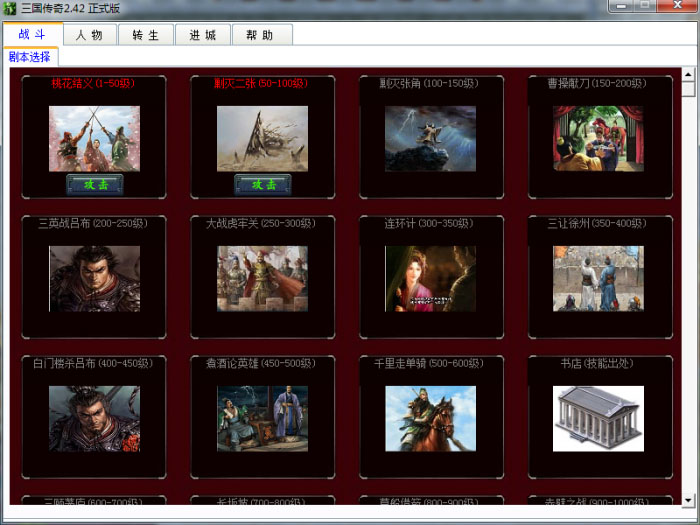700x525 pixels.
Task: Switch to the 人物 tab
Action: [90, 35]
